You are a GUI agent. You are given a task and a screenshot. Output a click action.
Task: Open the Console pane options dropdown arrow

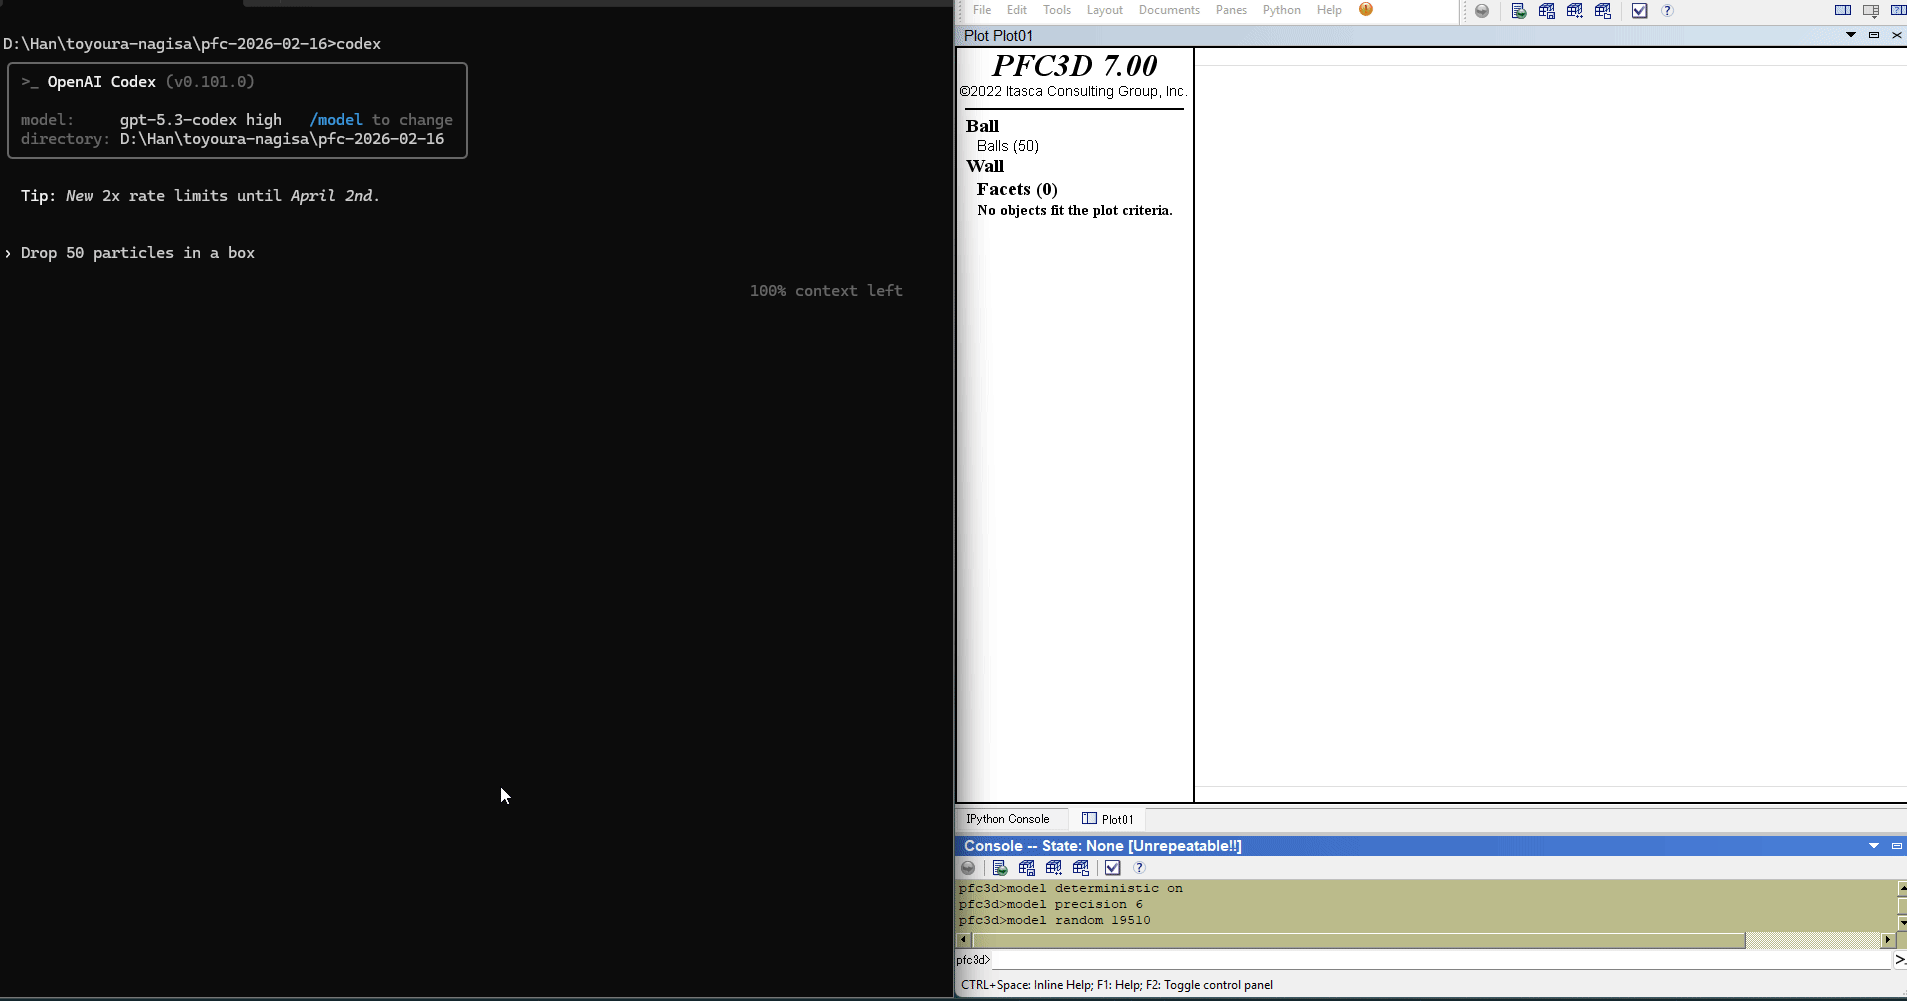click(1874, 846)
